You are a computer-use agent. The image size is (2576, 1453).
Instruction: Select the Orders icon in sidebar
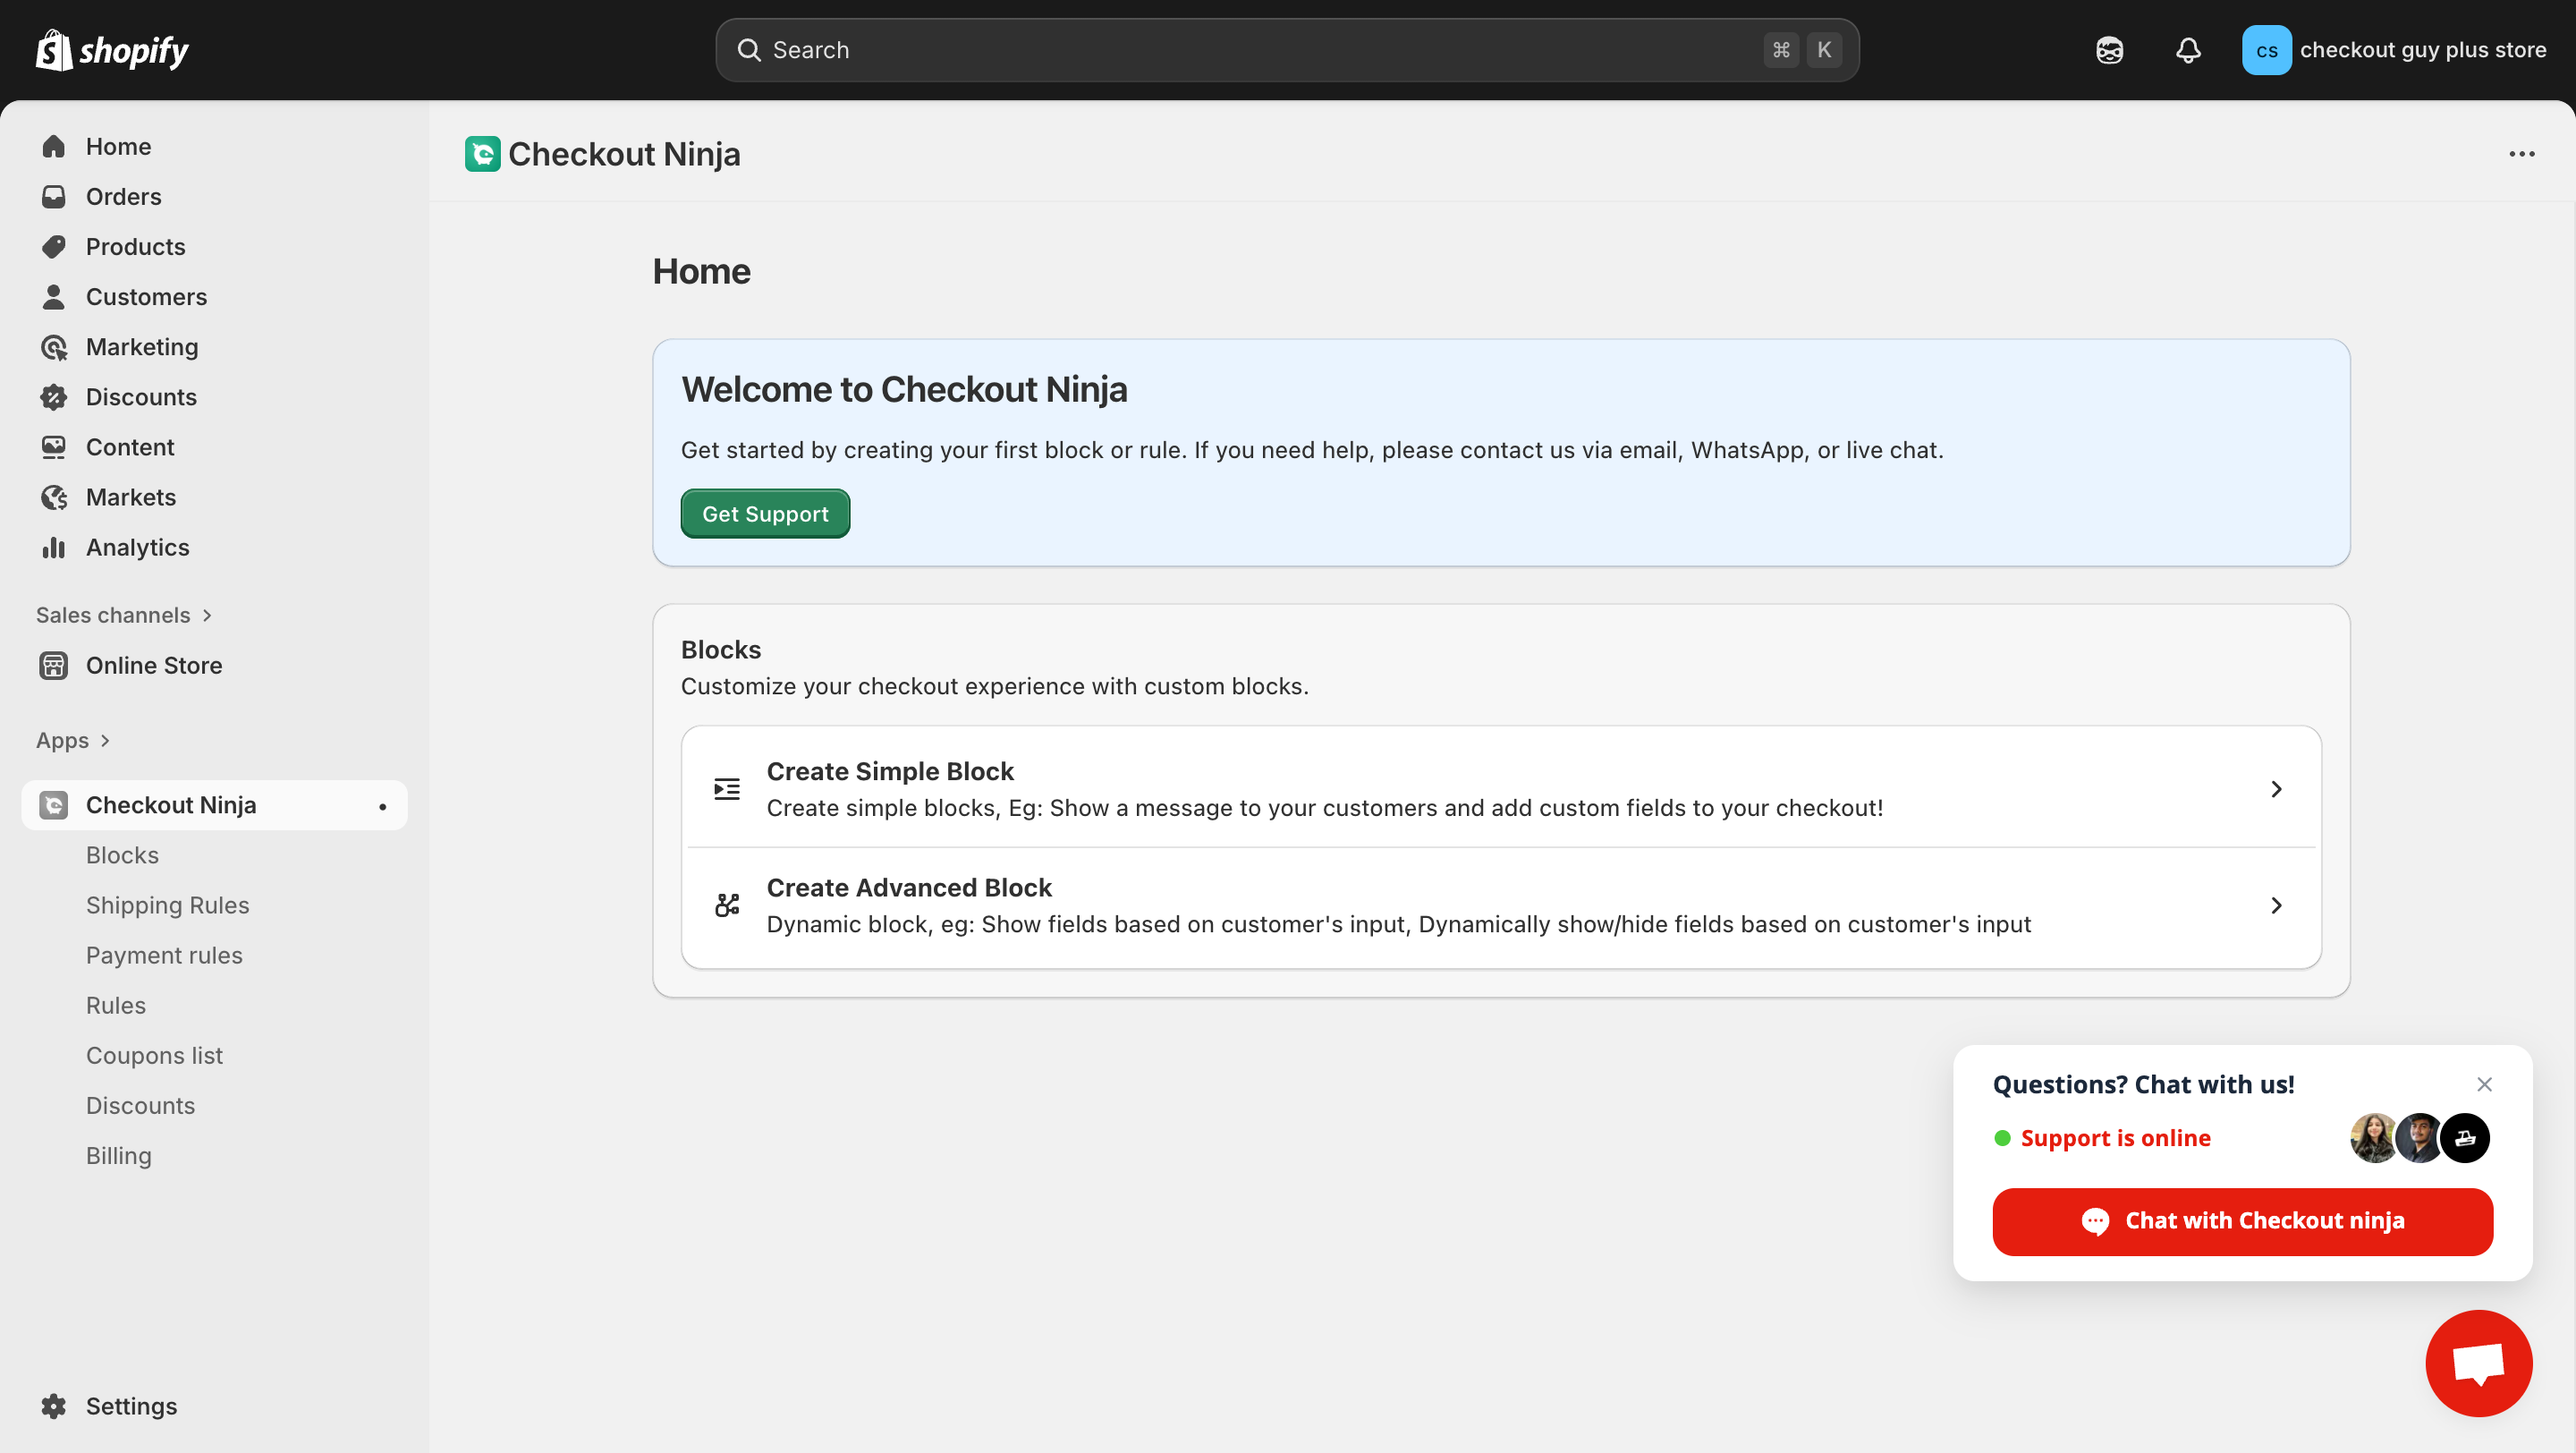(x=55, y=196)
